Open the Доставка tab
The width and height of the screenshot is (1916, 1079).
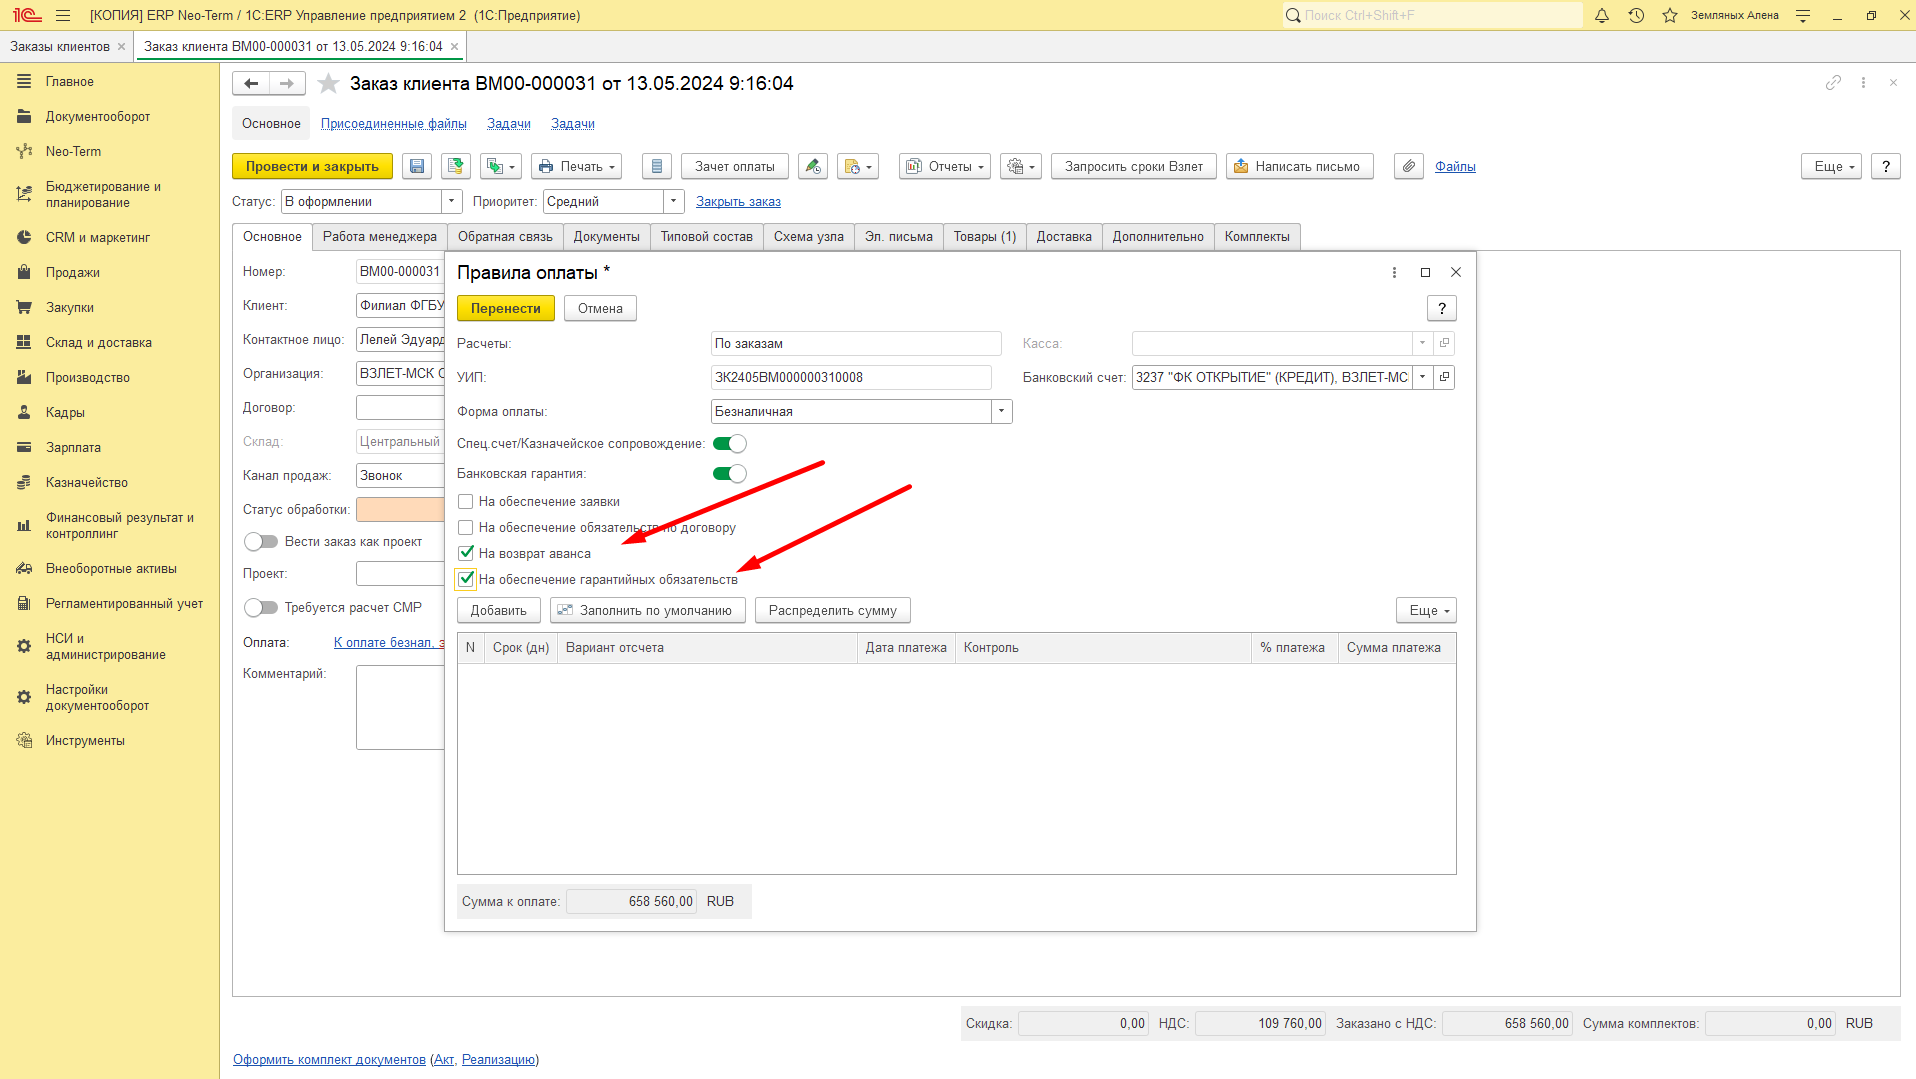point(1064,236)
